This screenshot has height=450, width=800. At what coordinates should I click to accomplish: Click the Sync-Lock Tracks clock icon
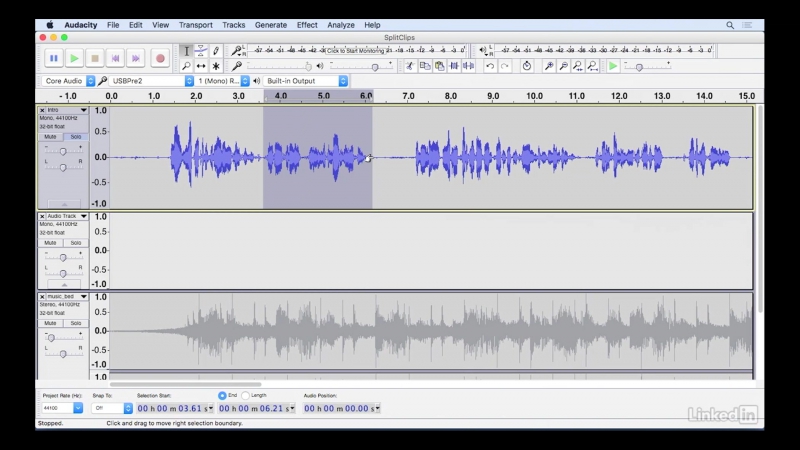527,66
